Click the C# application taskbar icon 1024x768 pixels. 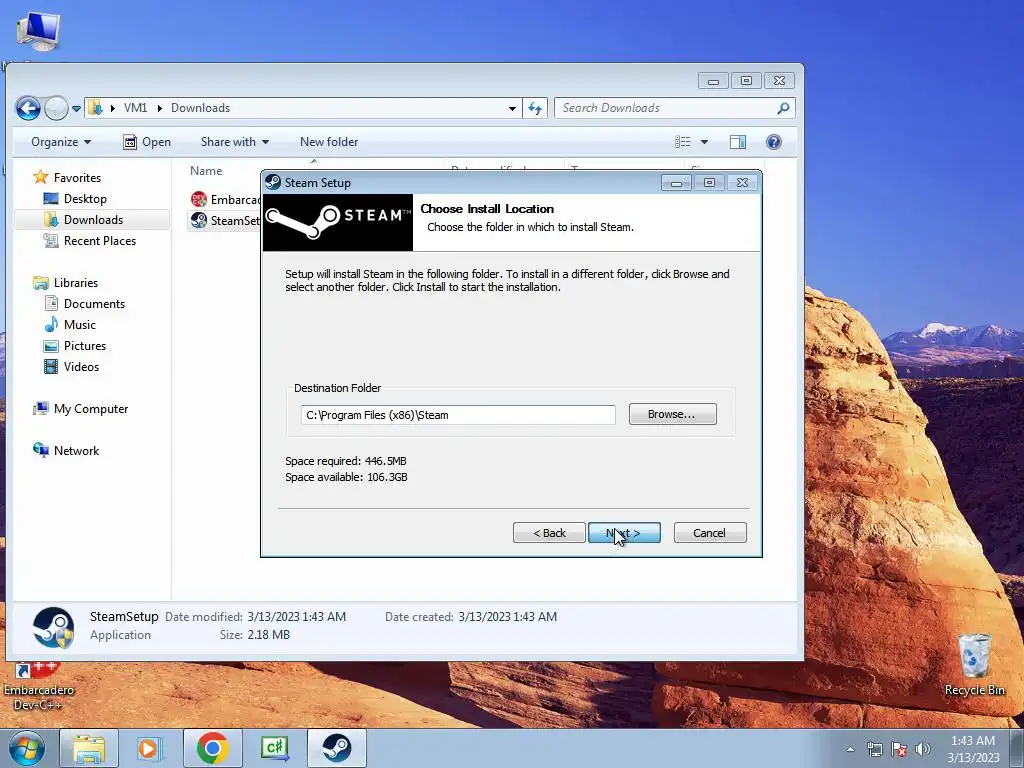(x=274, y=748)
